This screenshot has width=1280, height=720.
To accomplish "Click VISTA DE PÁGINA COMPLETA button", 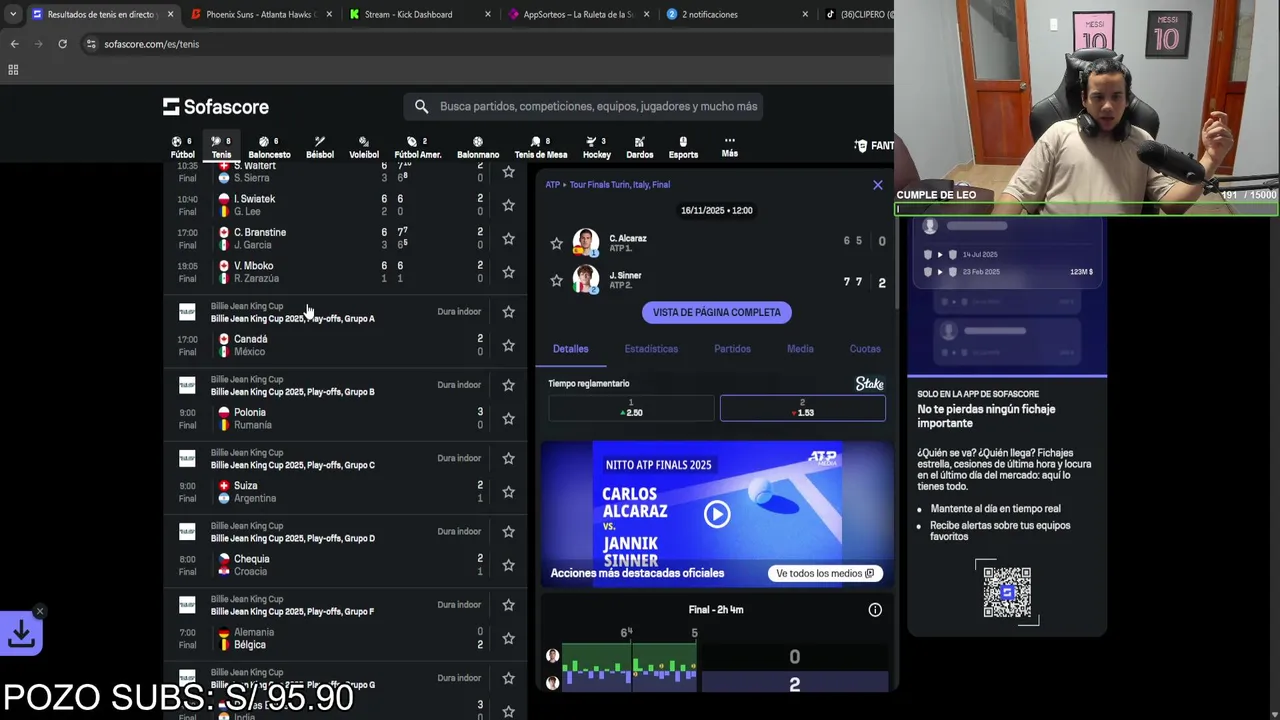I will [717, 313].
